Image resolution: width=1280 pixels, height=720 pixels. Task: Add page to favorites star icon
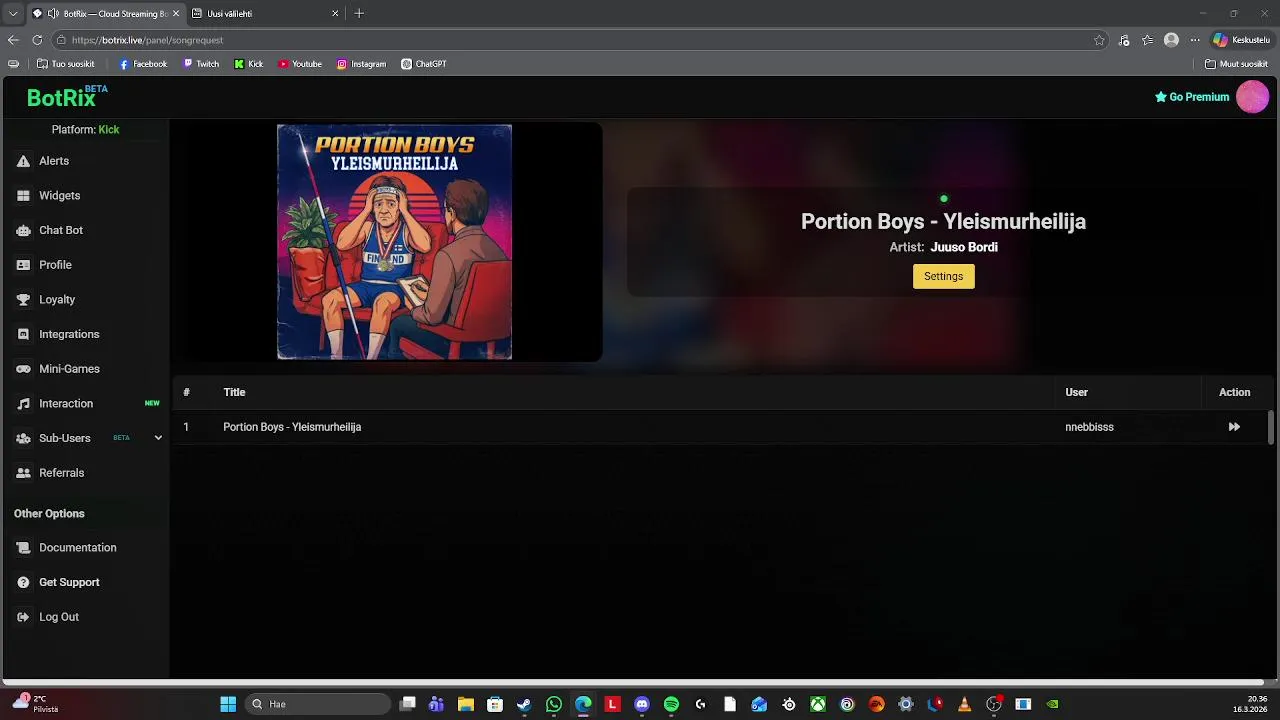pos(1099,40)
